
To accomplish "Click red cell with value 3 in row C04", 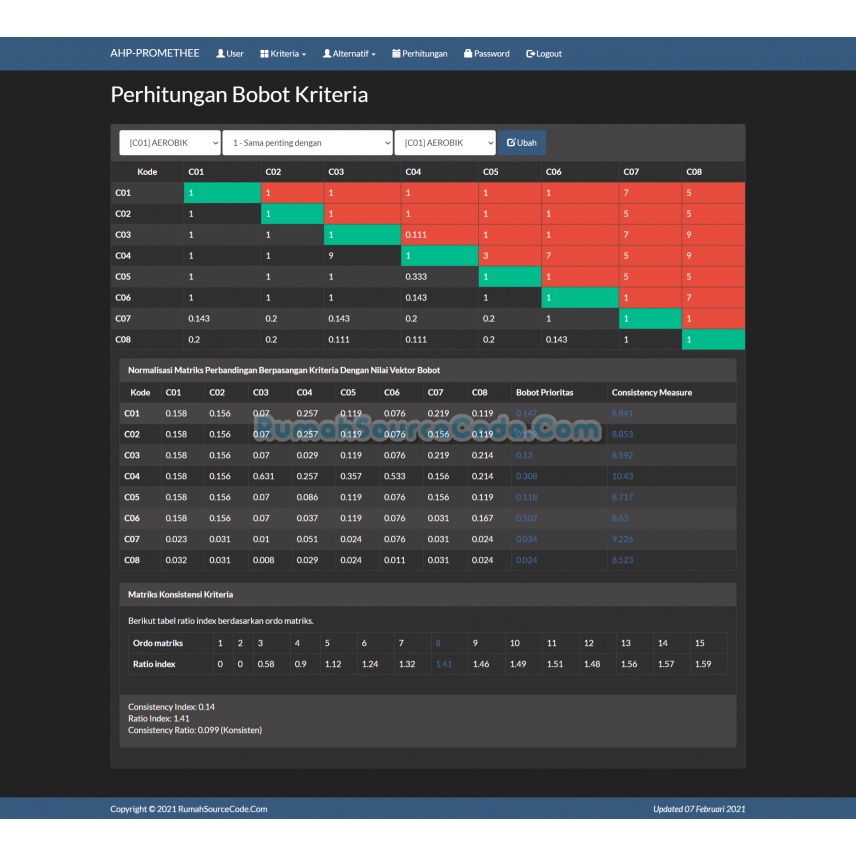I will 510,256.
